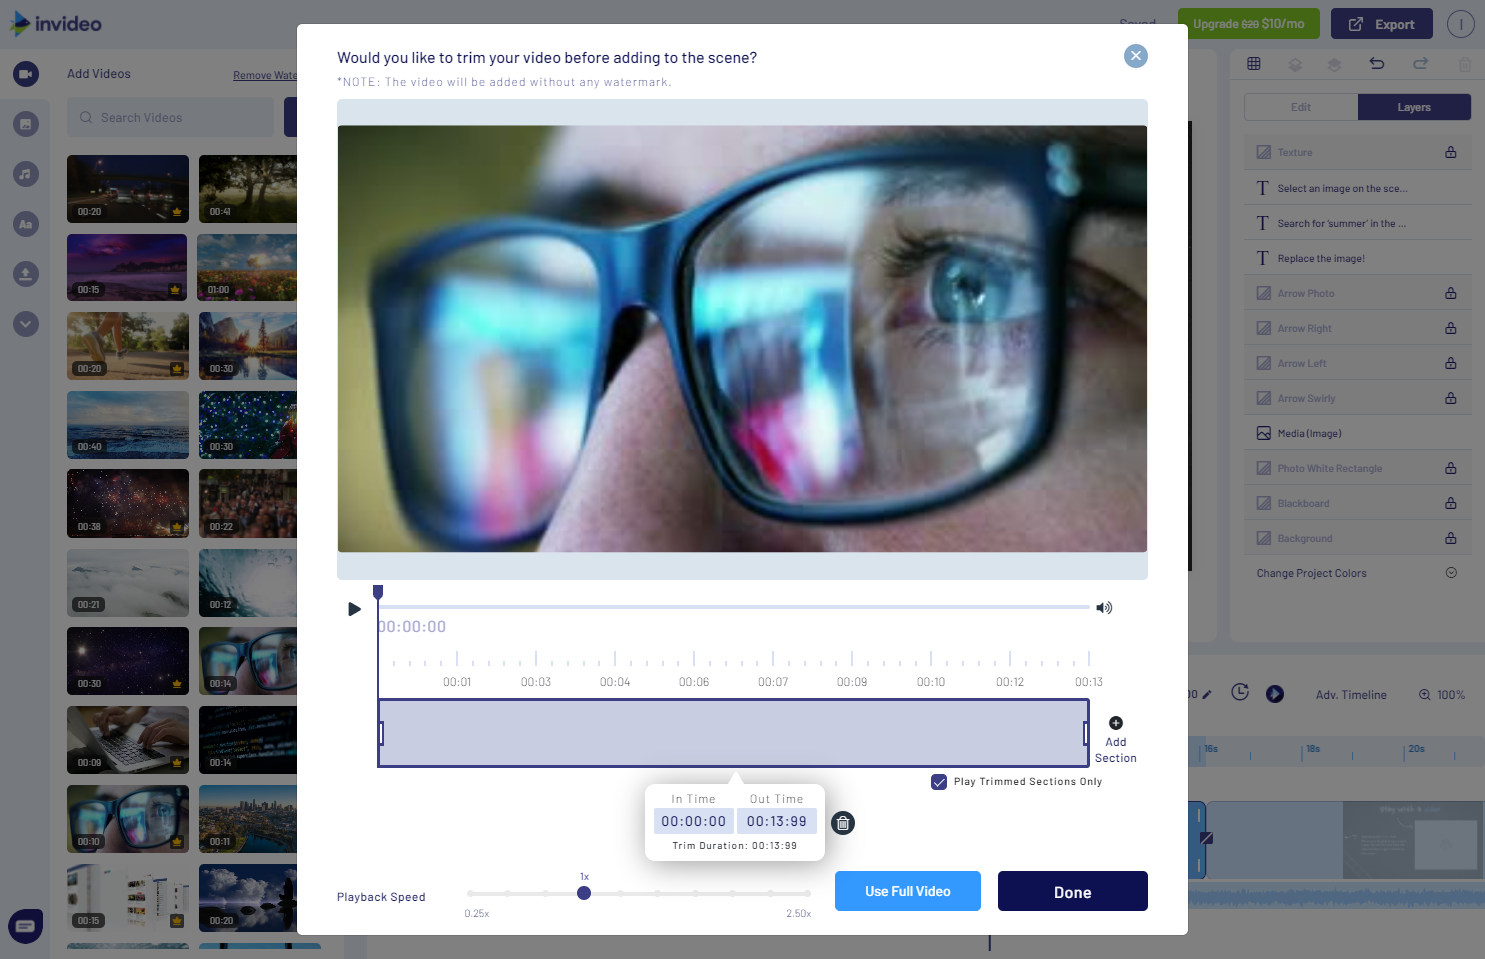Screen dimensions: 1485x959
Task: Click the Upgrade $10/mo button
Action: pos(1249,24)
